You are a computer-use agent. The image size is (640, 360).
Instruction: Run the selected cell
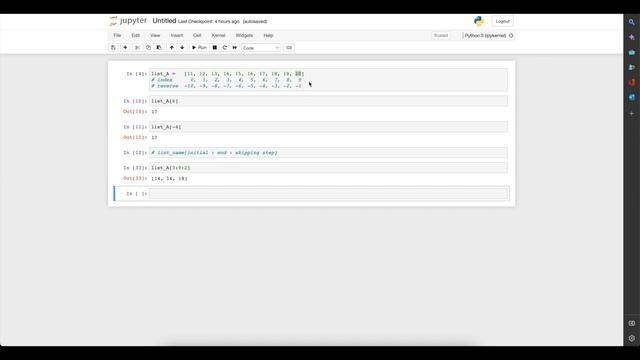(x=199, y=48)
